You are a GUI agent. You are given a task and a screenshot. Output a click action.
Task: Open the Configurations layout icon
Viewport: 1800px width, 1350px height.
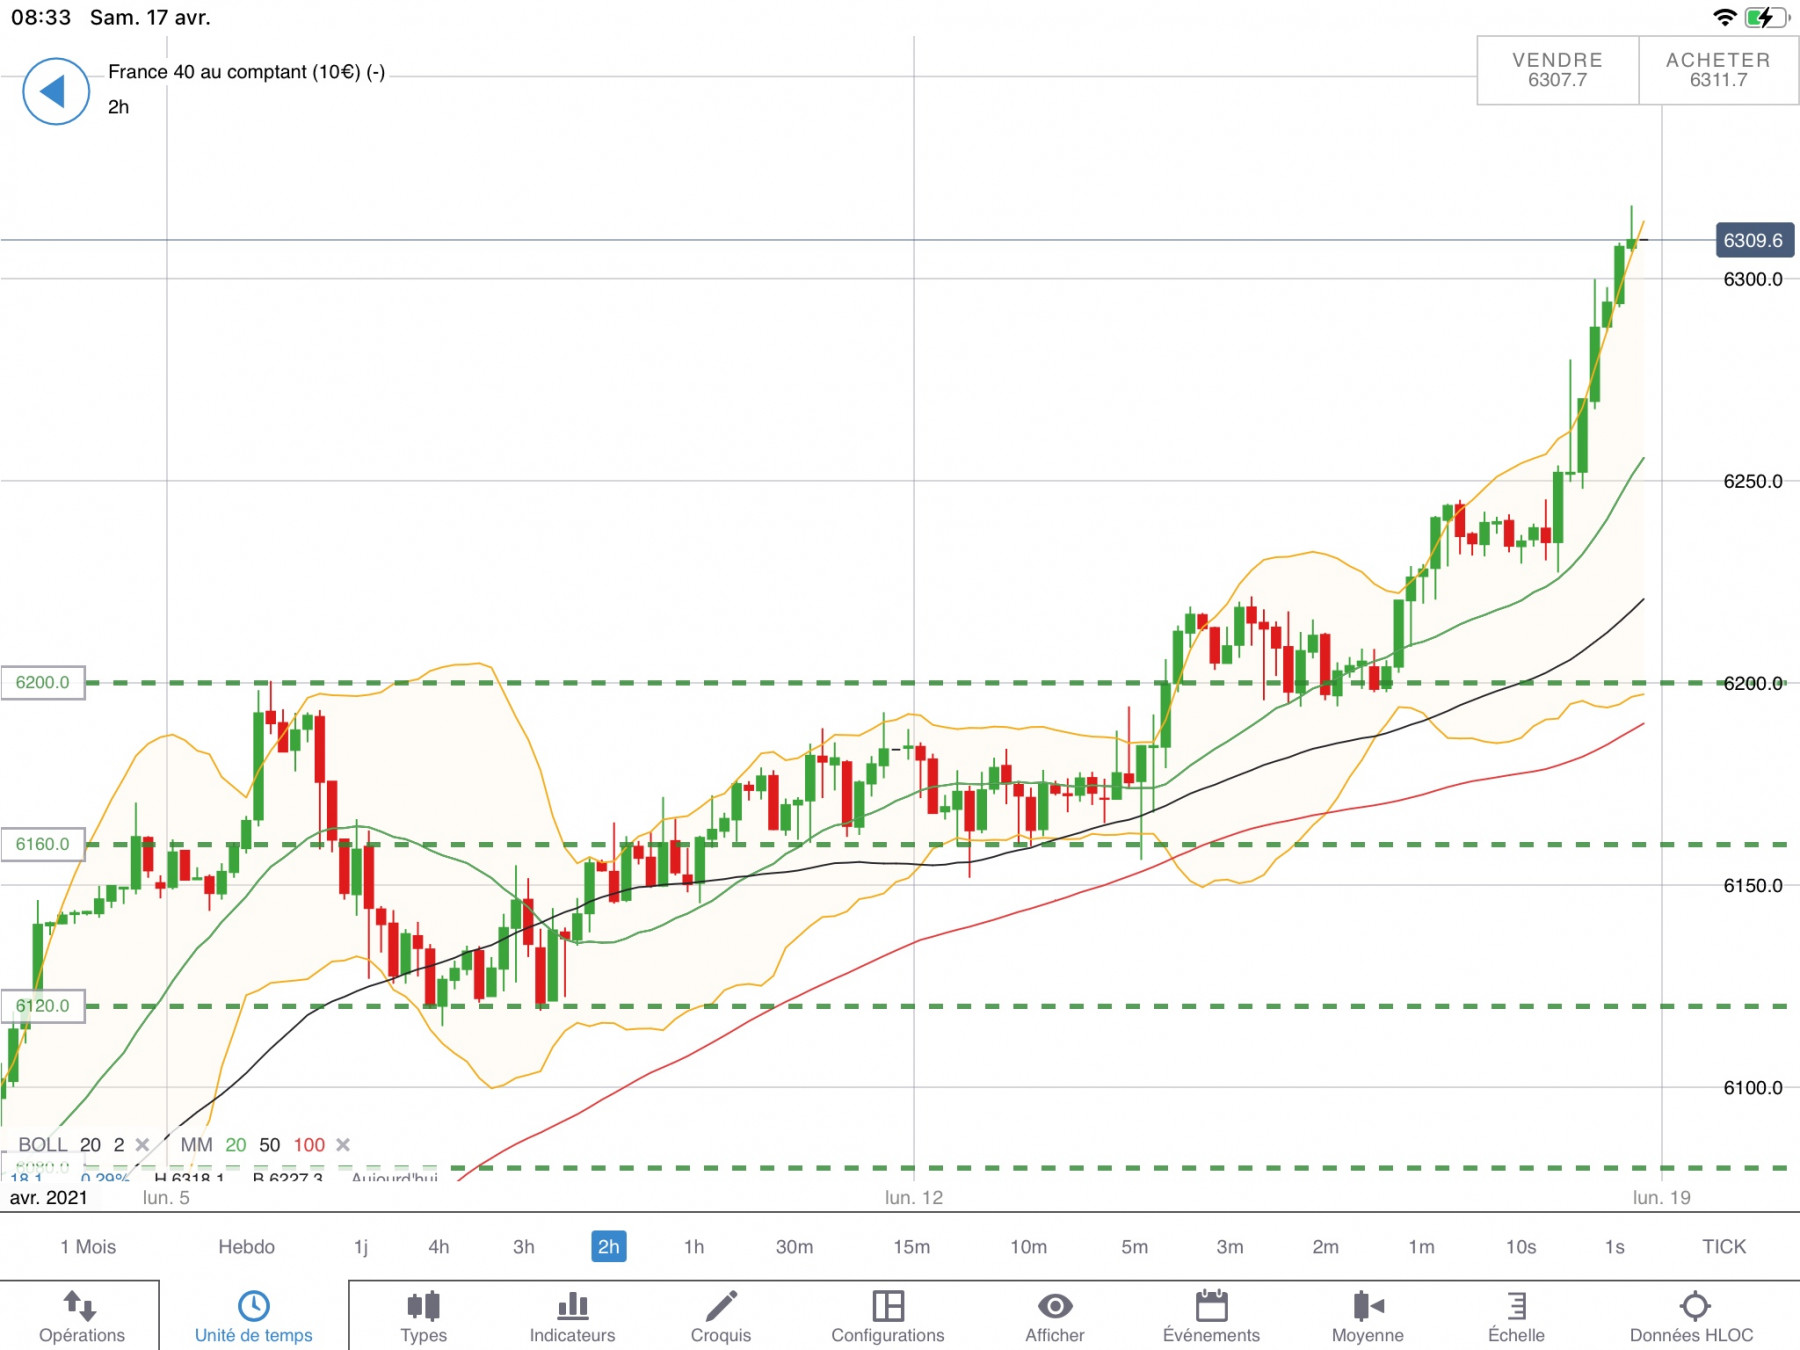pos(888,1305)
